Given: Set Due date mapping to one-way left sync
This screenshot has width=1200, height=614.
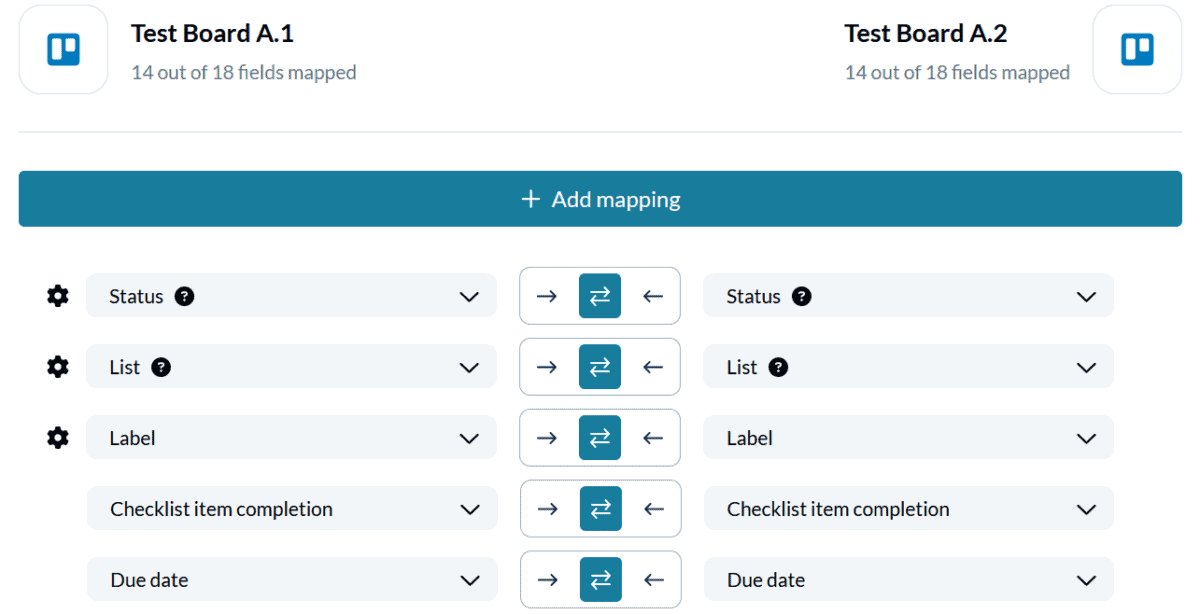Looking at the screenshot, I should pos(652,579).
